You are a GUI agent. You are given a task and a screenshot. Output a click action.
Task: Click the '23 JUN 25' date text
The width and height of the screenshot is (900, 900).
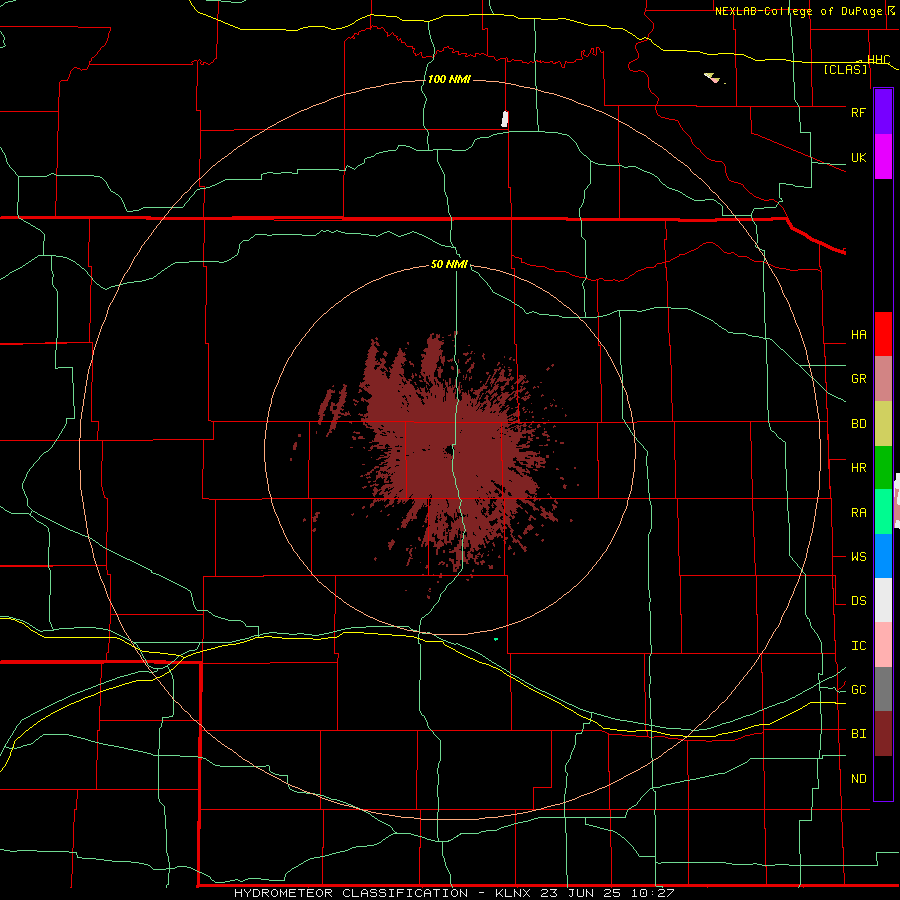581,893
